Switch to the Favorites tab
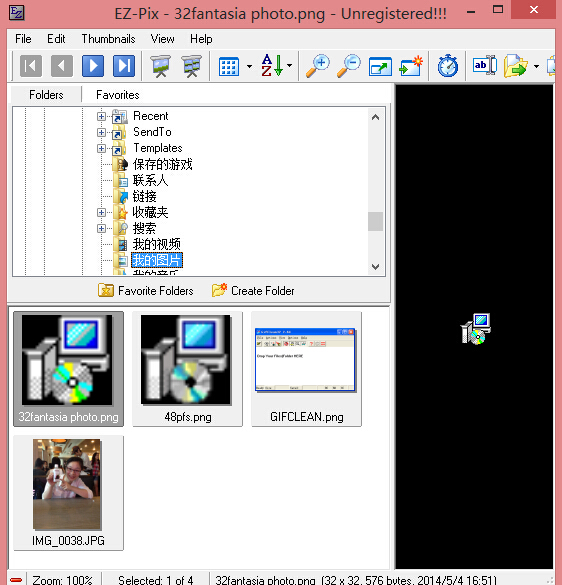The width and height of the screenshot is (562, 585). click(x=118, y=95)
